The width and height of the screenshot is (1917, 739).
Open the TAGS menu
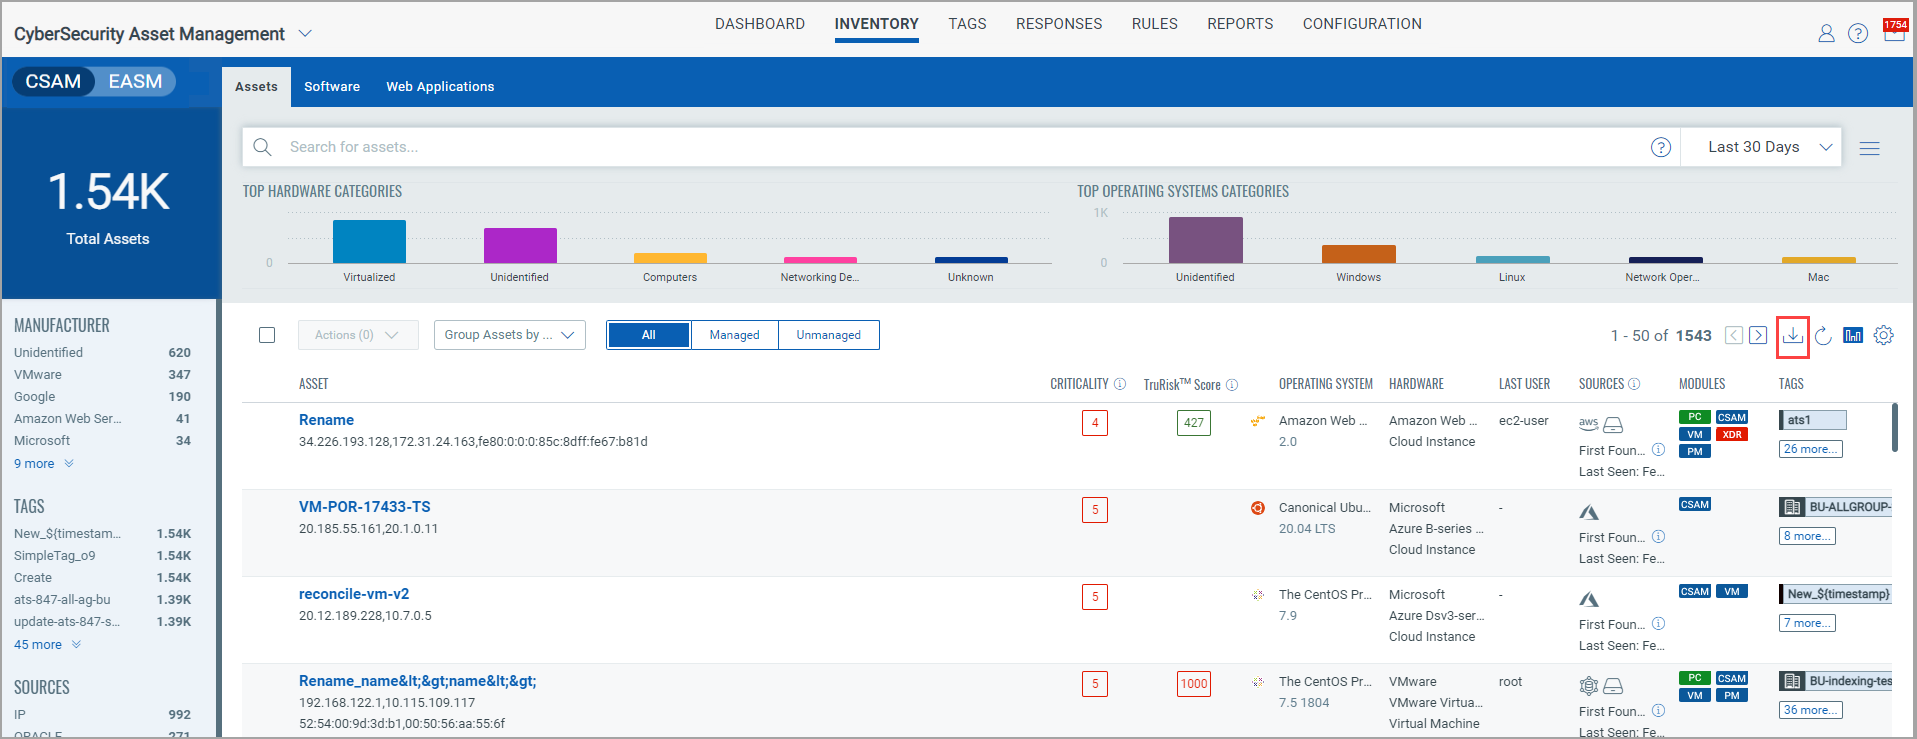click(x=967, y=24)
